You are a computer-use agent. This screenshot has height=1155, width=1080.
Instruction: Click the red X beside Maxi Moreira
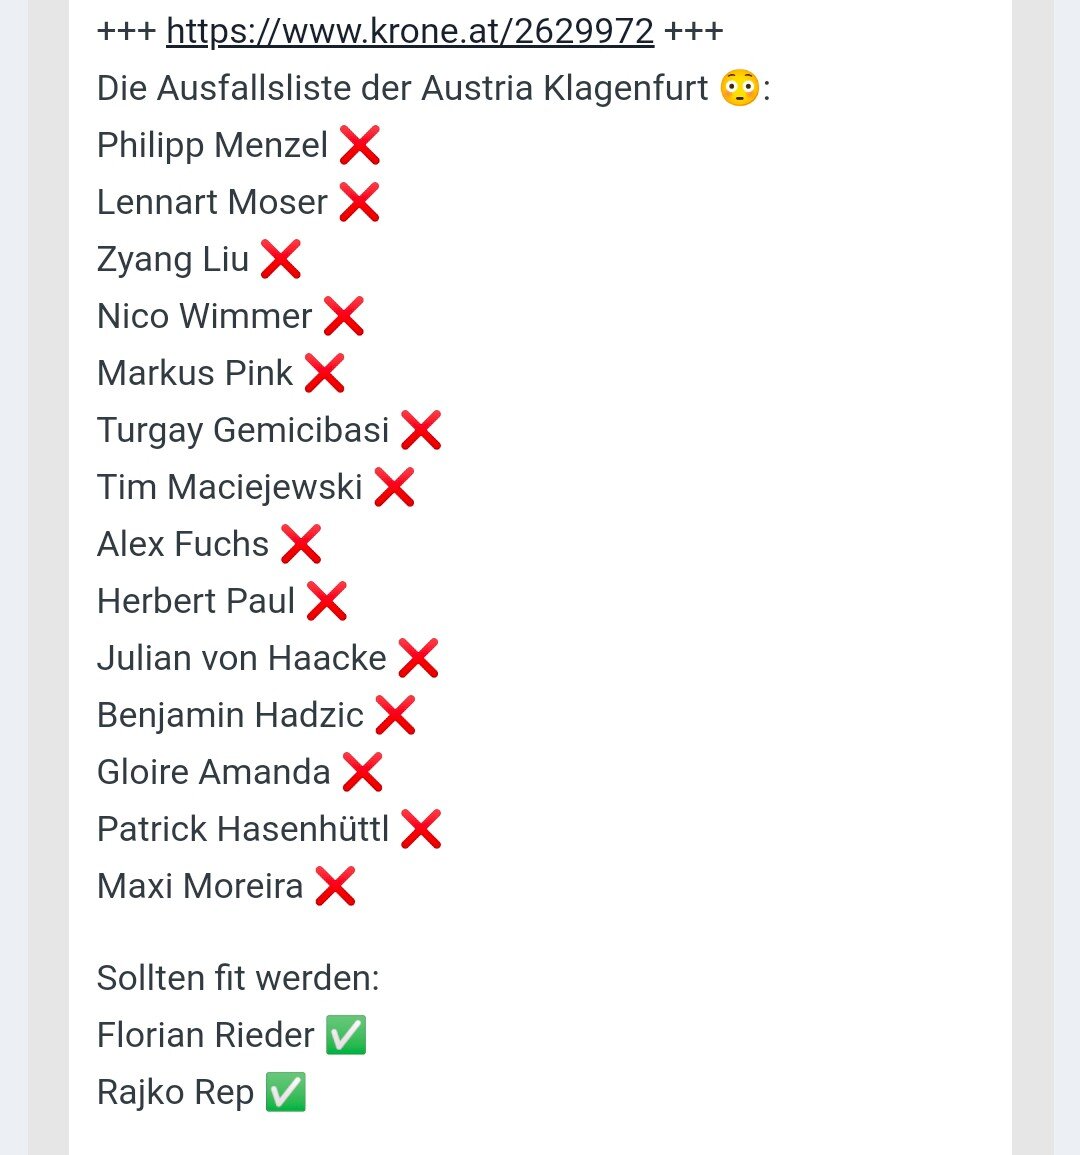click(x=335, y=886)
